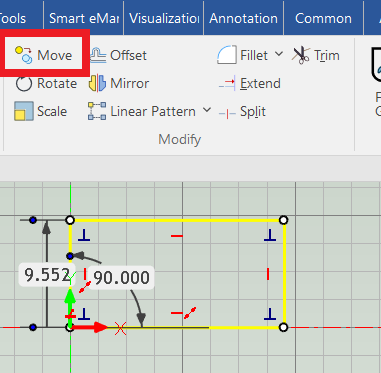
Task: Select the Split tool
Action: click(242, 112)
